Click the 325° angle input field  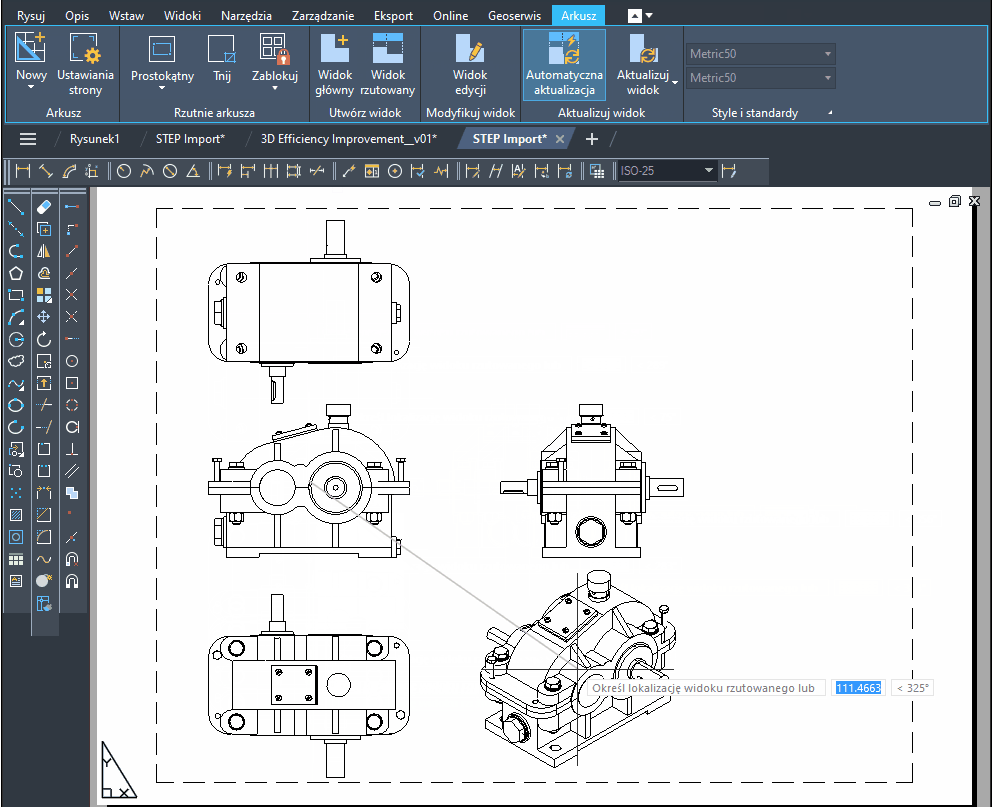pyautogui.click(x=913, y=688)
